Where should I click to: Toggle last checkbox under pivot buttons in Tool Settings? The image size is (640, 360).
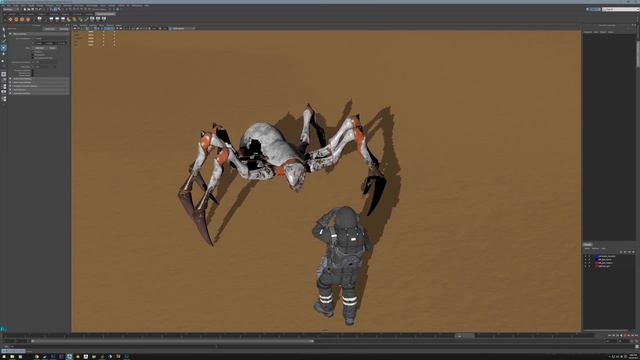click(33, 58)
